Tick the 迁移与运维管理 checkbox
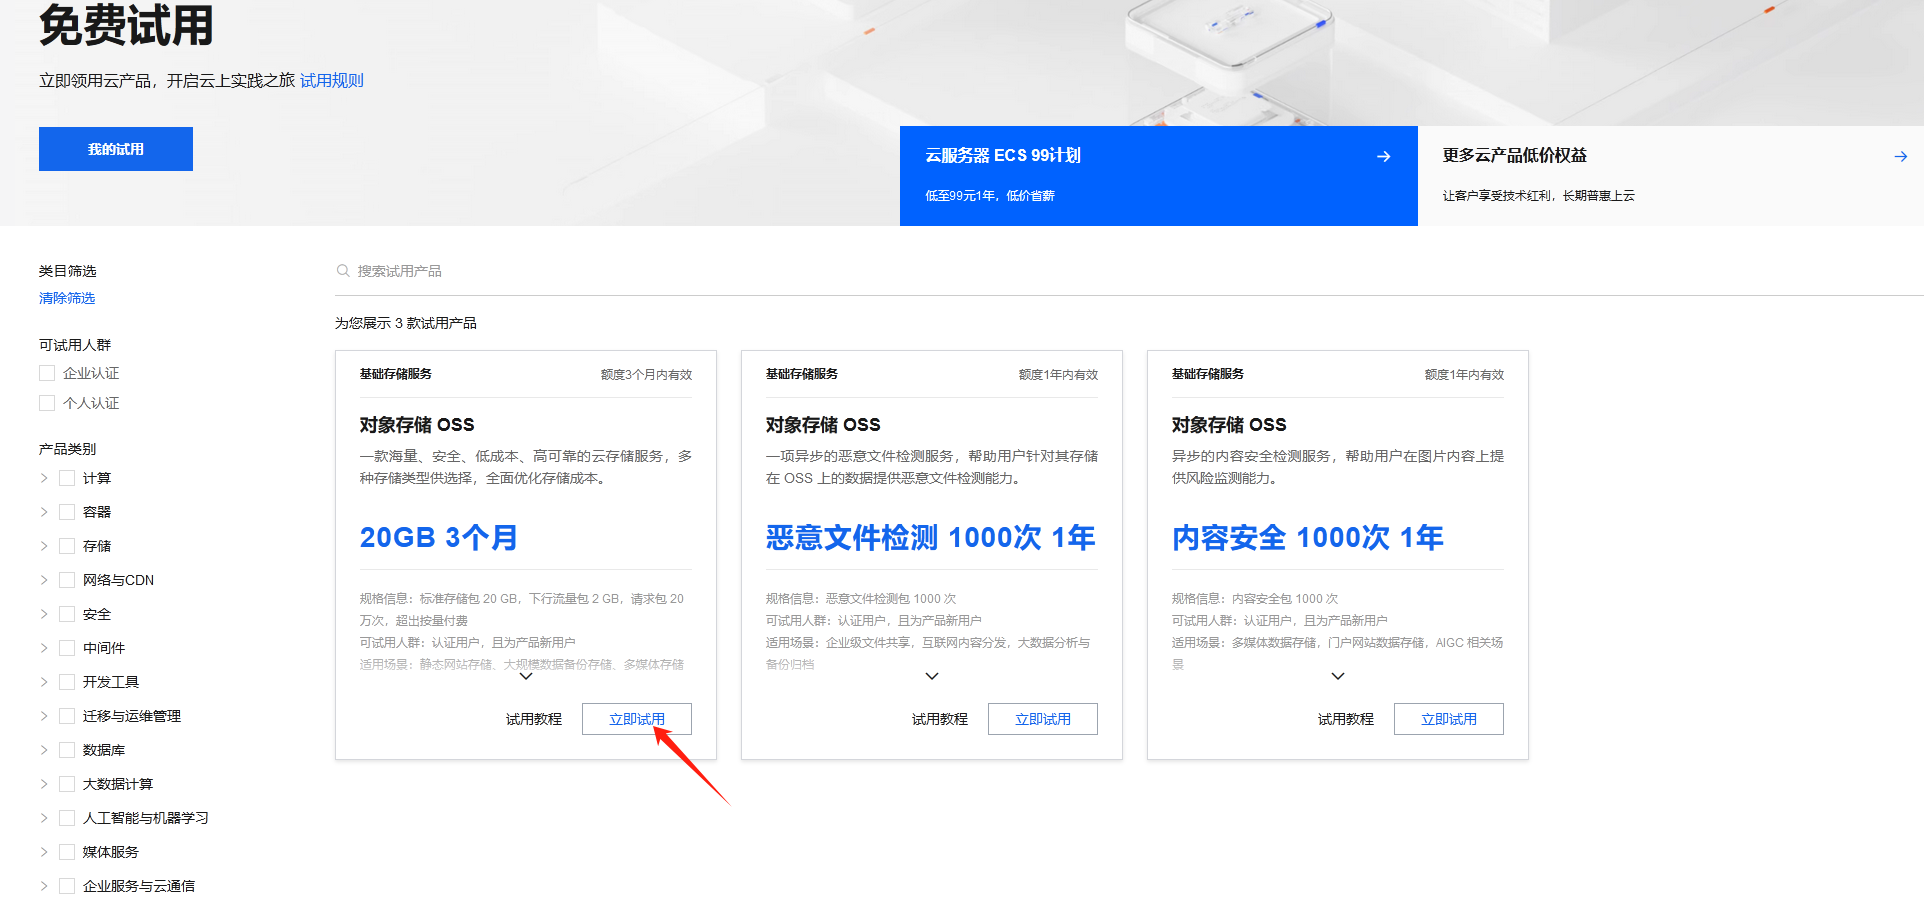The height and width of the screenshot is (922, 1924). click(x=67, y=716)
